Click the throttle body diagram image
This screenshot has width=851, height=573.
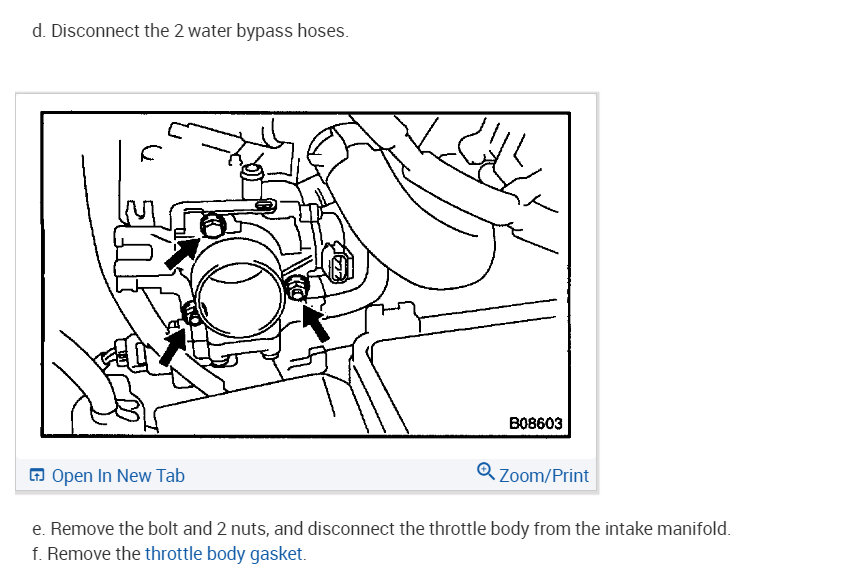tap(306, 274)
